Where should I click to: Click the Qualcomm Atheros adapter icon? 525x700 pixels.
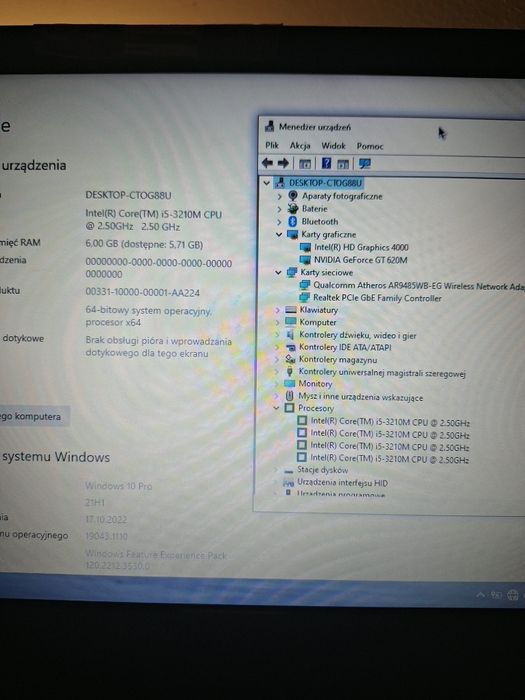click(x=304, y=285)
